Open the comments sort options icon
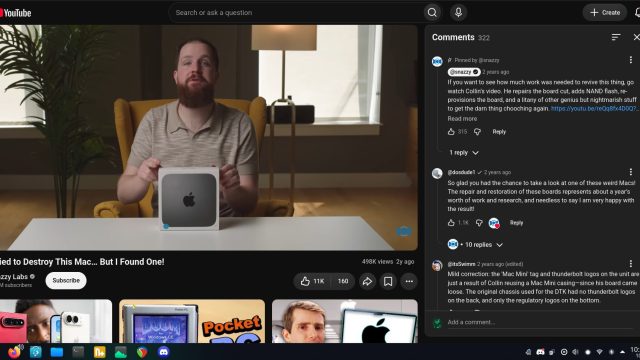The width and height of the screenshot is (640, 360). [616, 37]
